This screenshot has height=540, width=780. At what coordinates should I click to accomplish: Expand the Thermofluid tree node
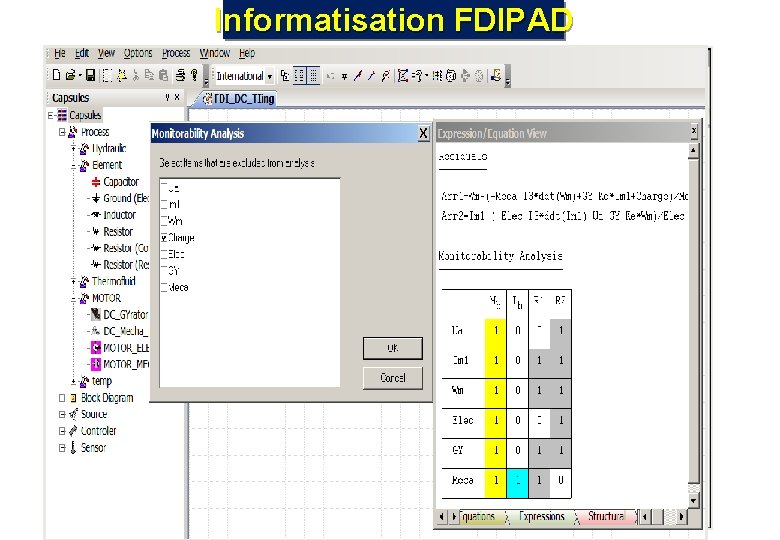pos(74,281)
